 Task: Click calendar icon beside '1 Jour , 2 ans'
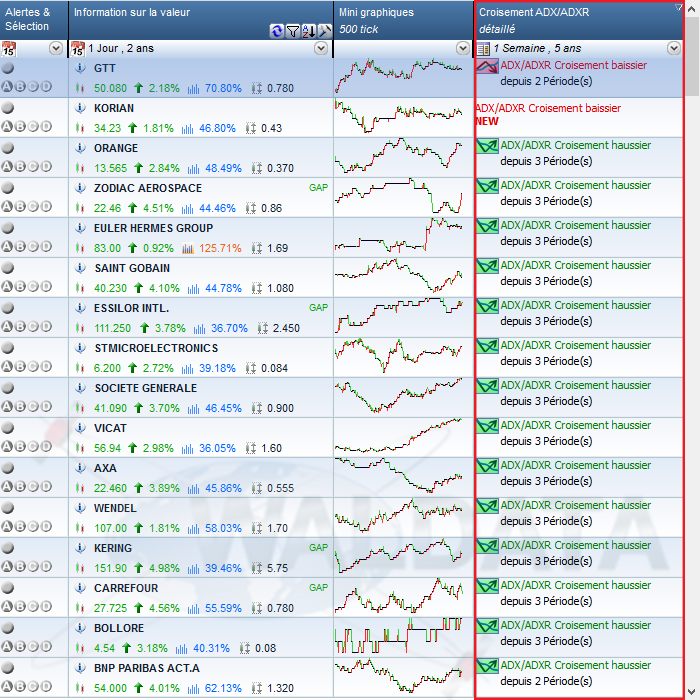pyautogui.click(x=78, y=48)
